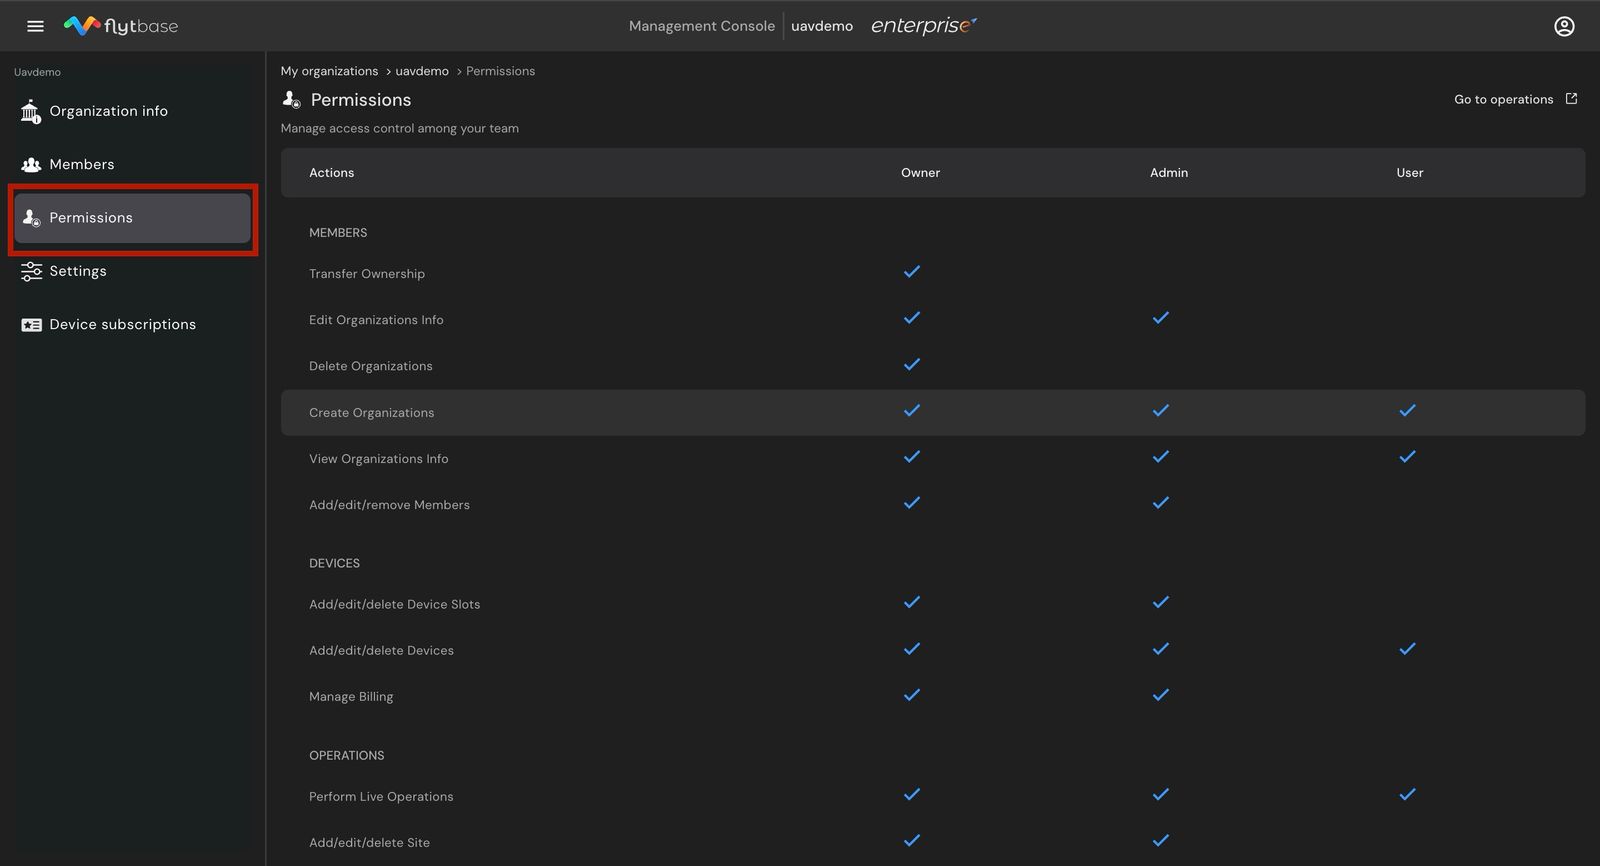
Task: Click Perform Live Operations label
Action: click(x=381, y=797)
